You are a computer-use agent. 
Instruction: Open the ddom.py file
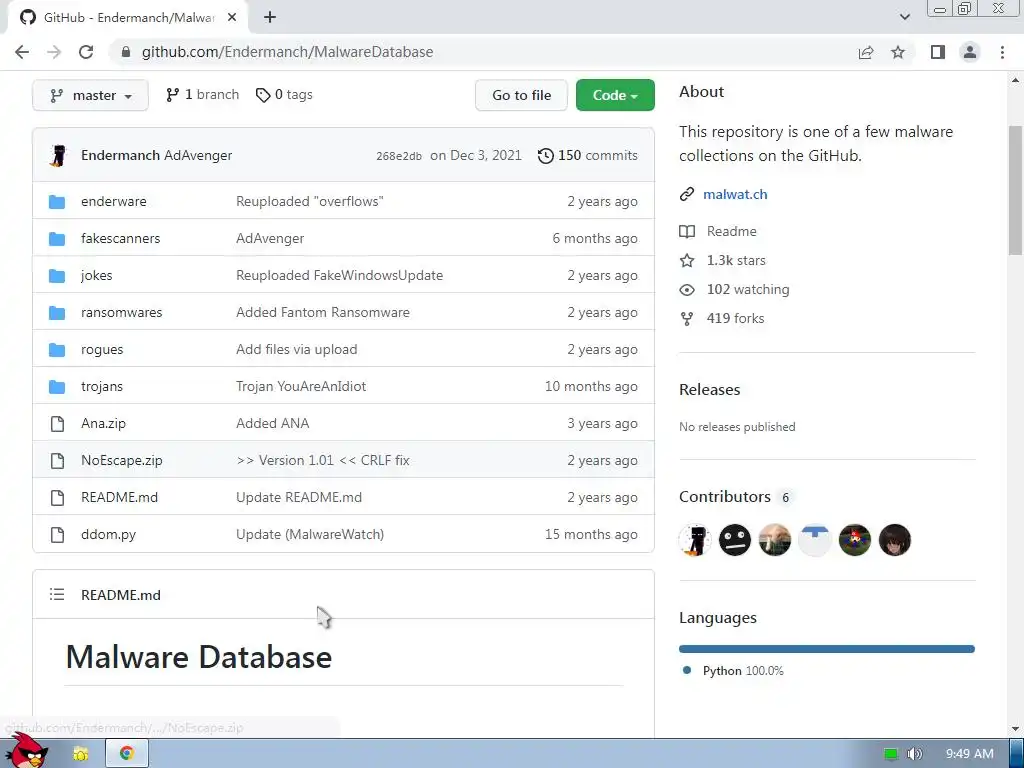108,534
